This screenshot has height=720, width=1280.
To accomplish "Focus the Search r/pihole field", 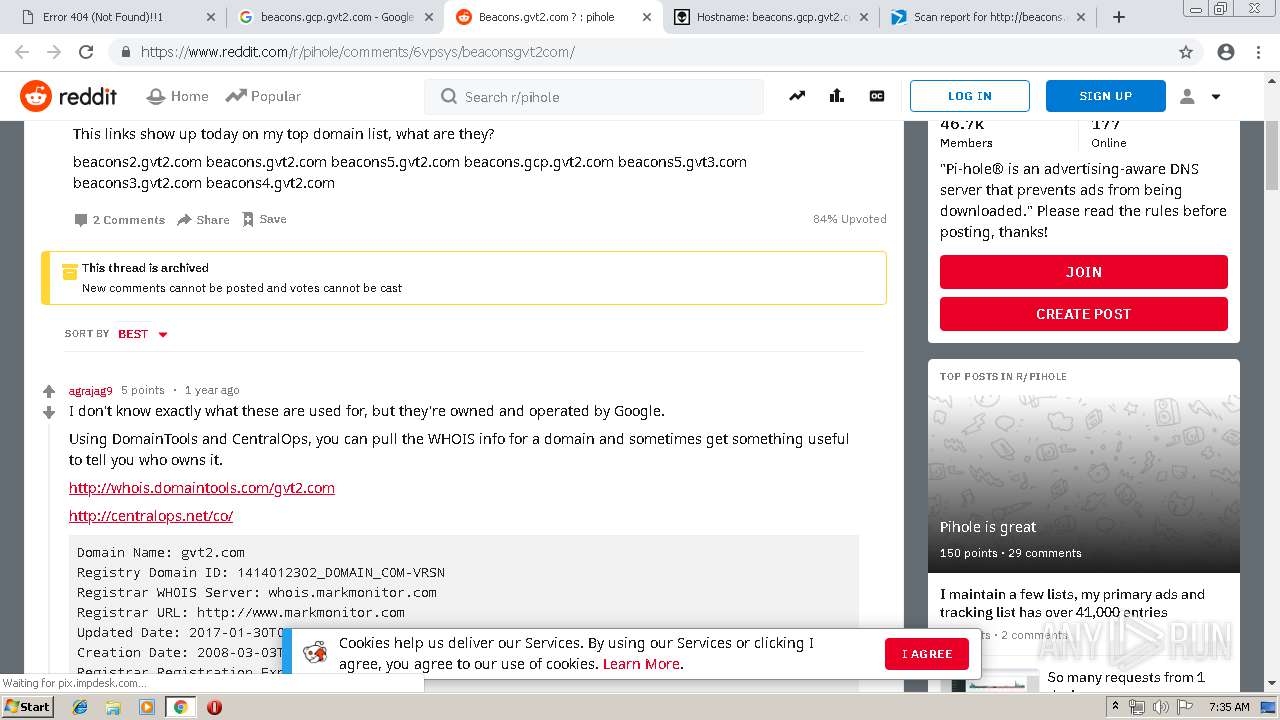I will [594, 97].
